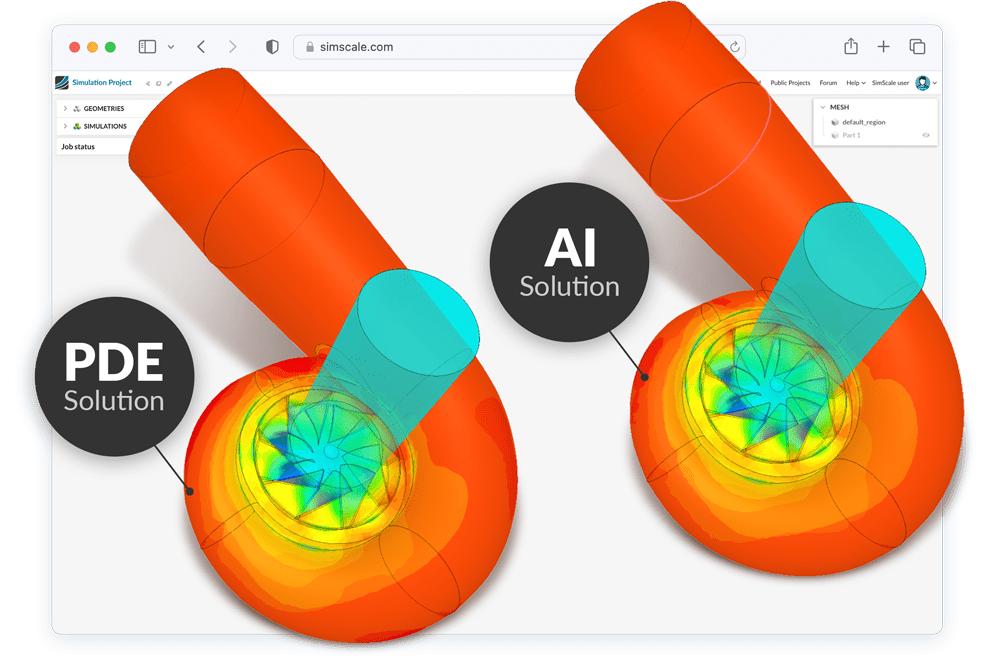The height and width of the screenshot is (660, 993).
Task: Open the Forum menu item
Action: 828,83
